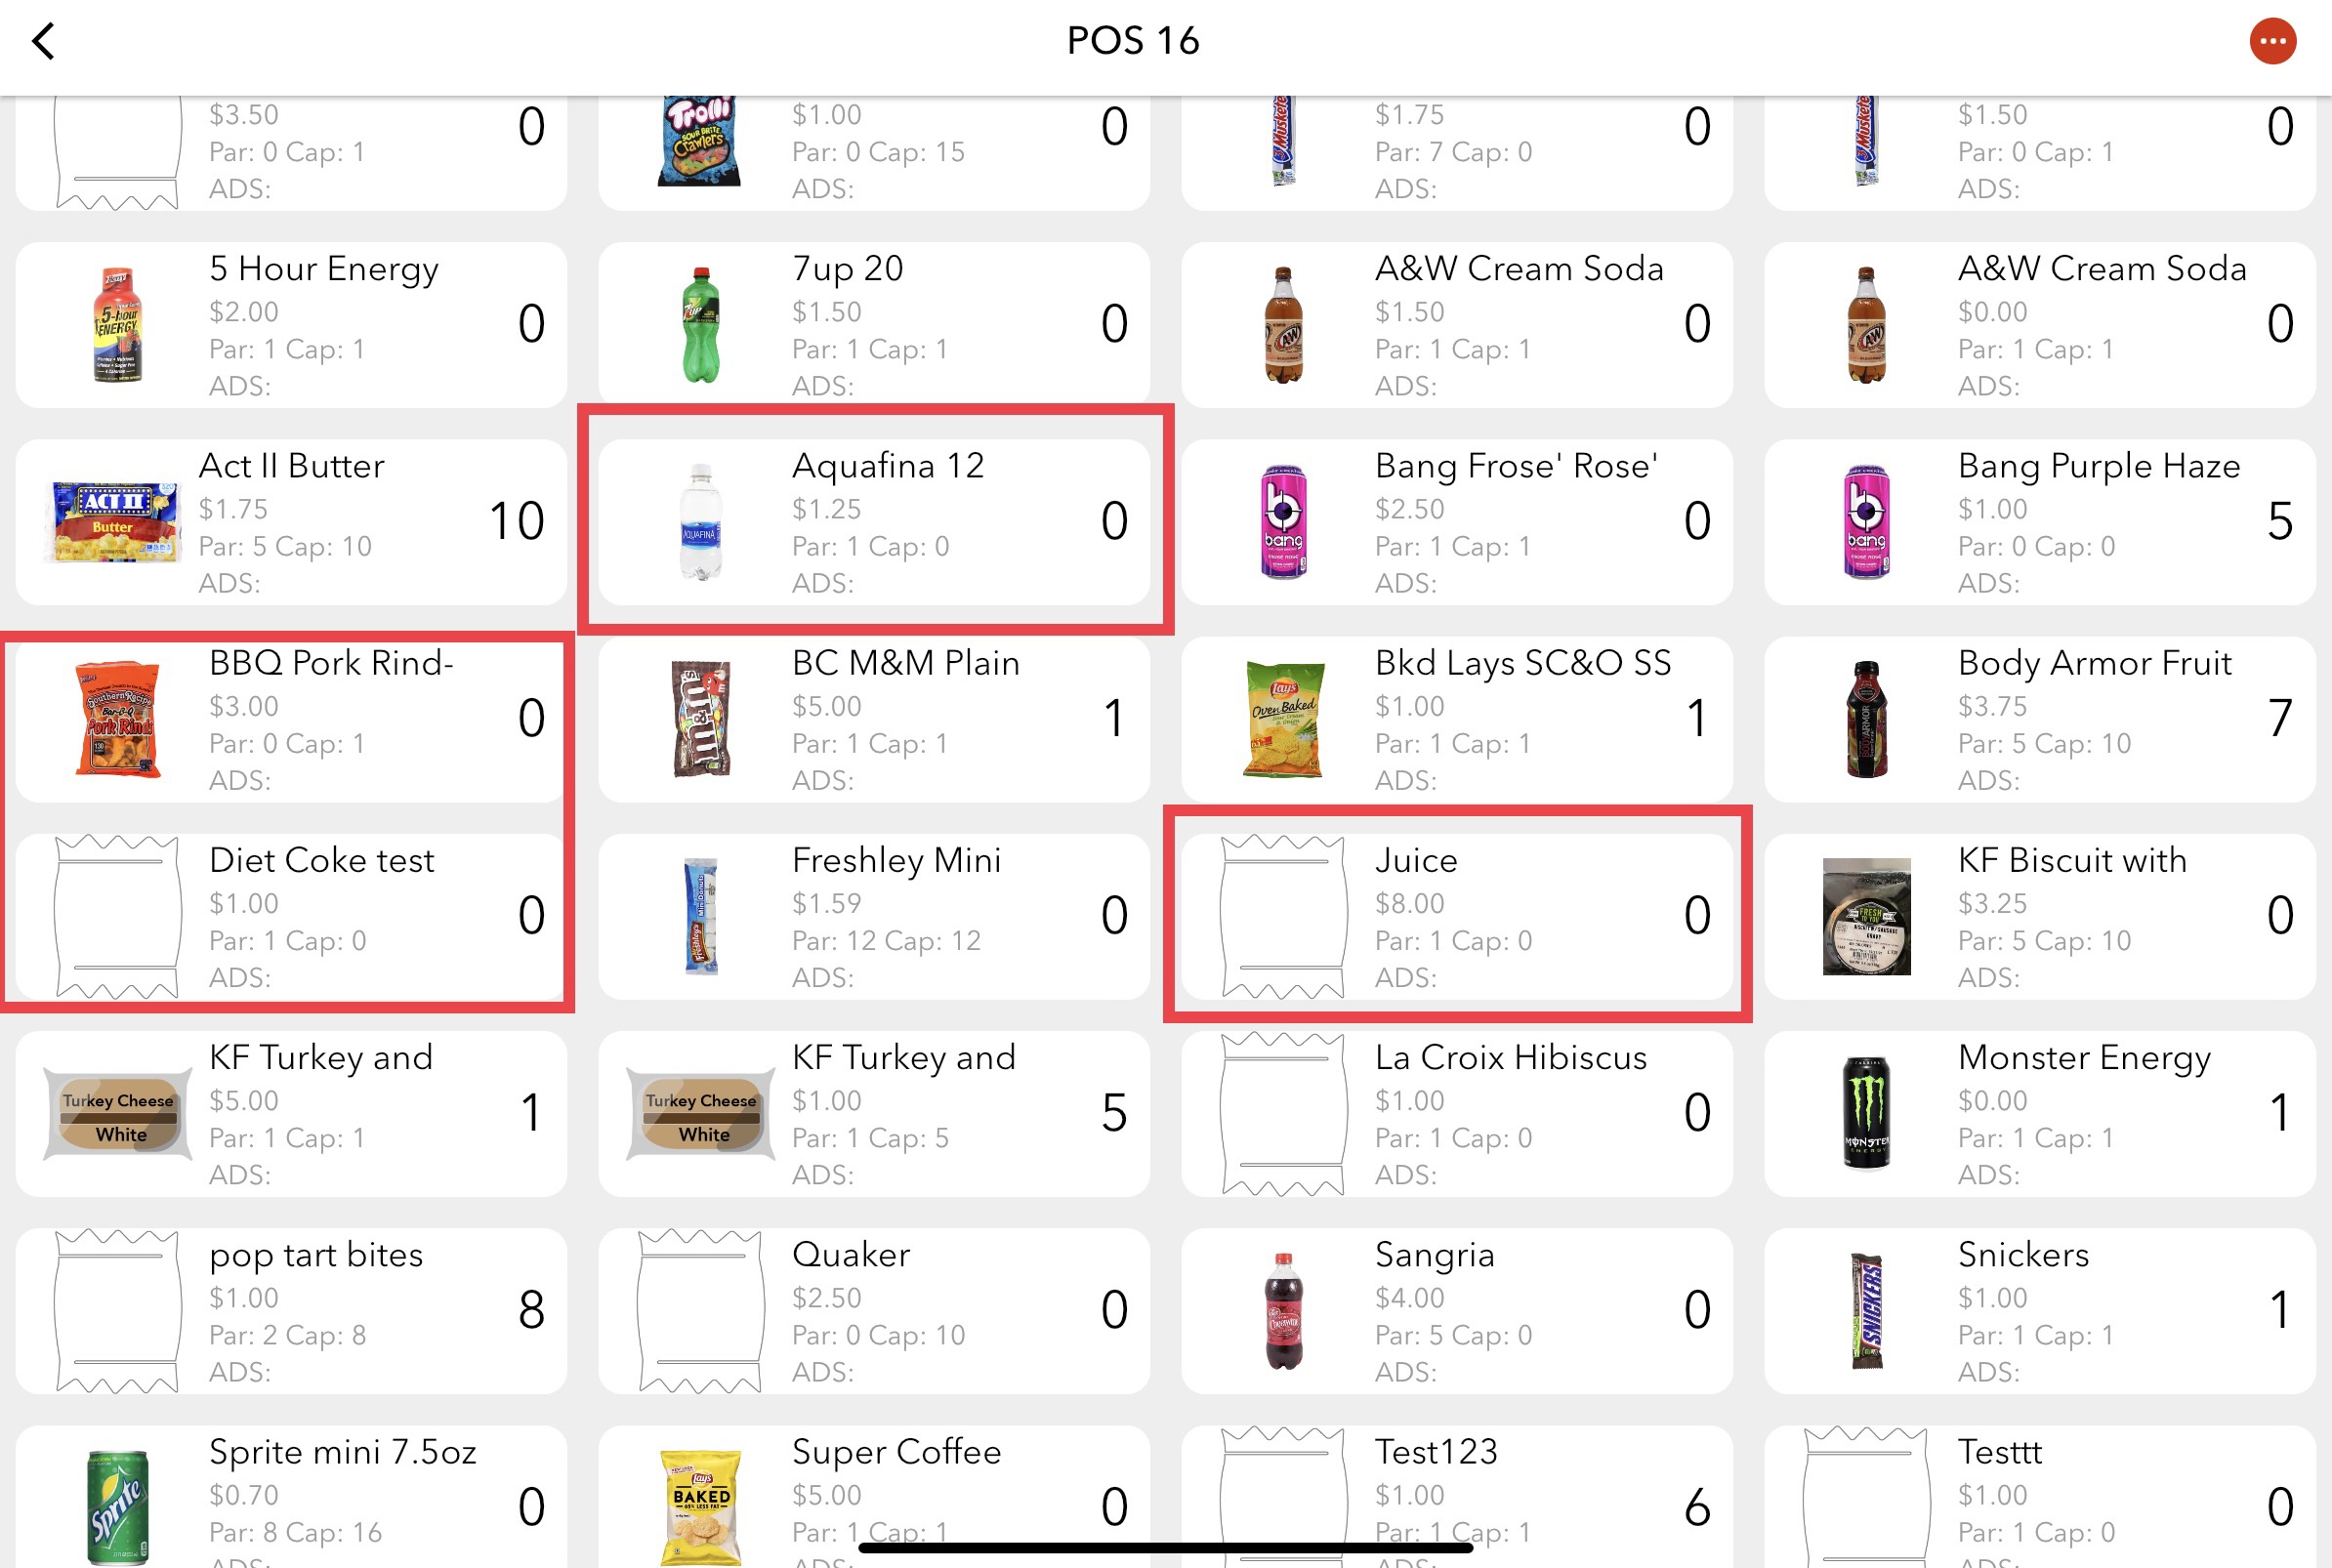Go back using the top-left arrow
Viewport: 2332px width, 1568px height.
tap(43, 41)
